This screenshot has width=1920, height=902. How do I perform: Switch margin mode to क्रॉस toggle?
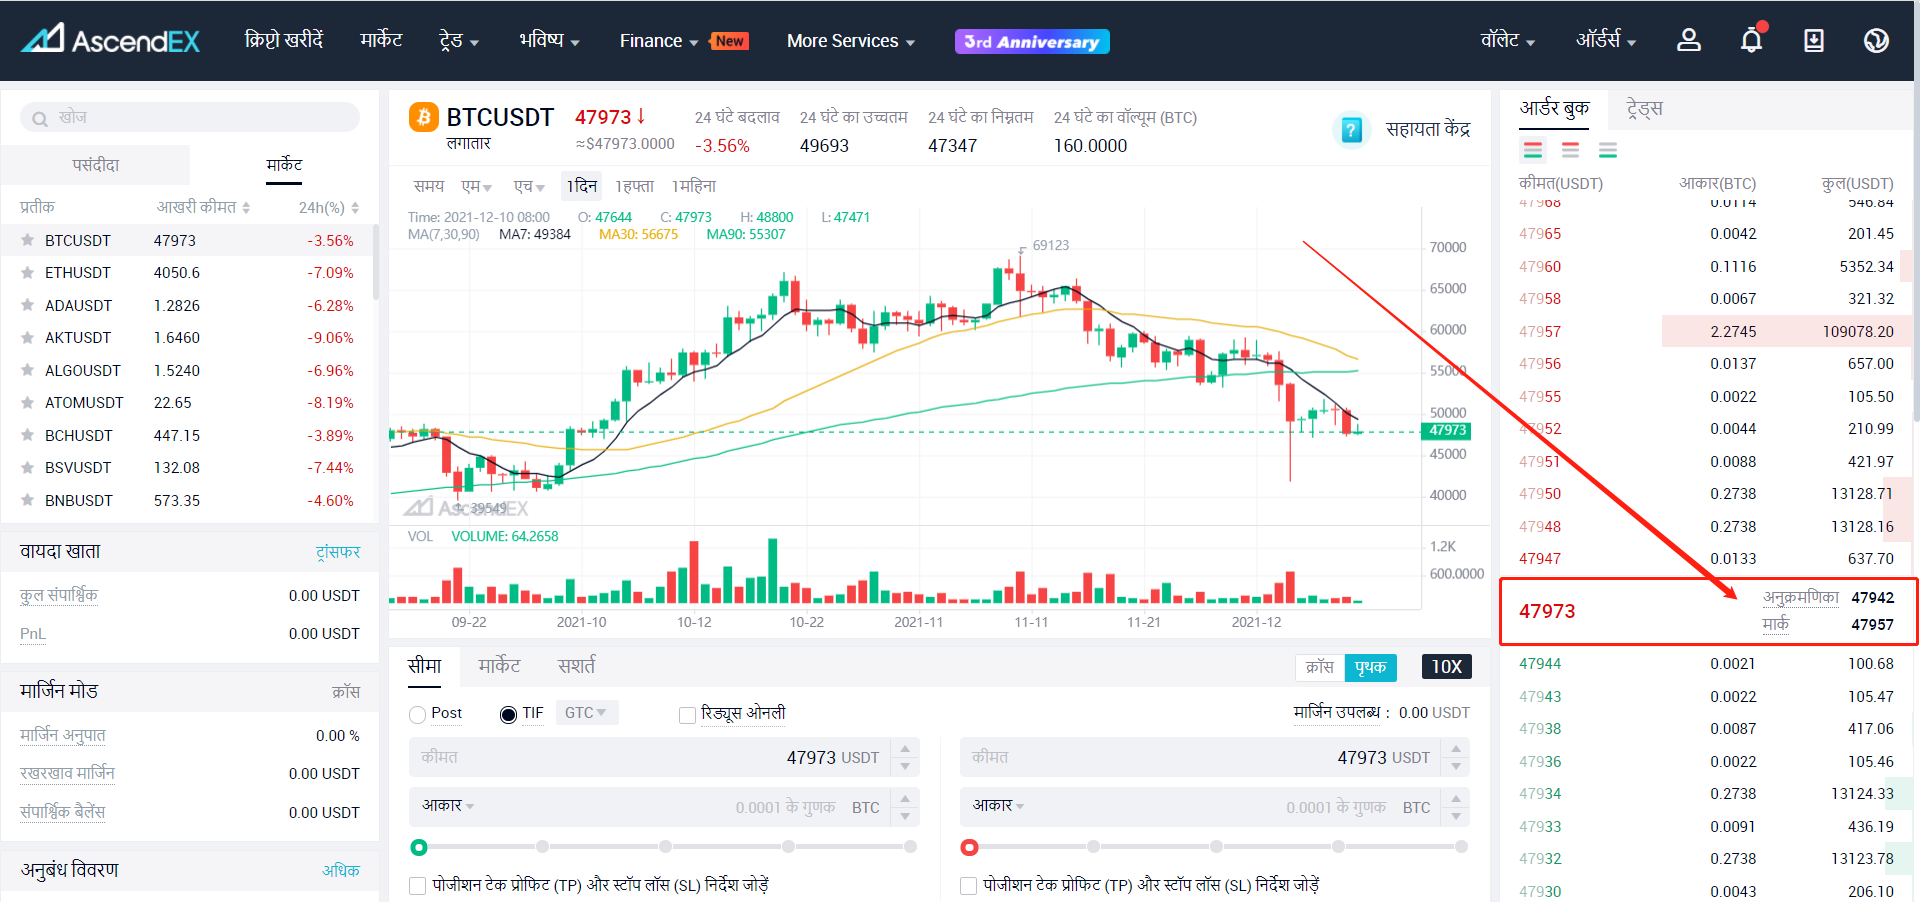click(x=1320, y=667)
